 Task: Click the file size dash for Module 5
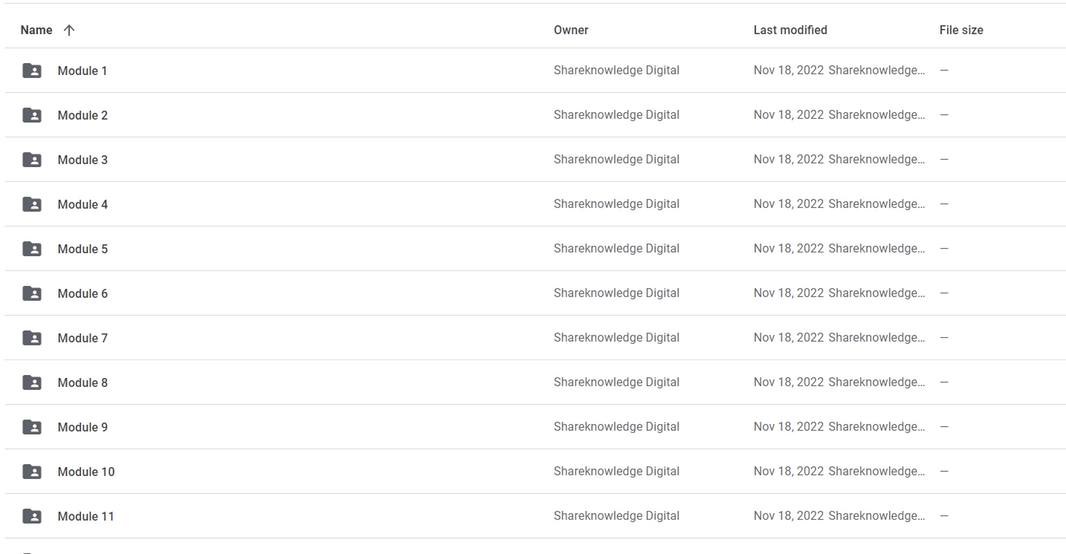944,248
